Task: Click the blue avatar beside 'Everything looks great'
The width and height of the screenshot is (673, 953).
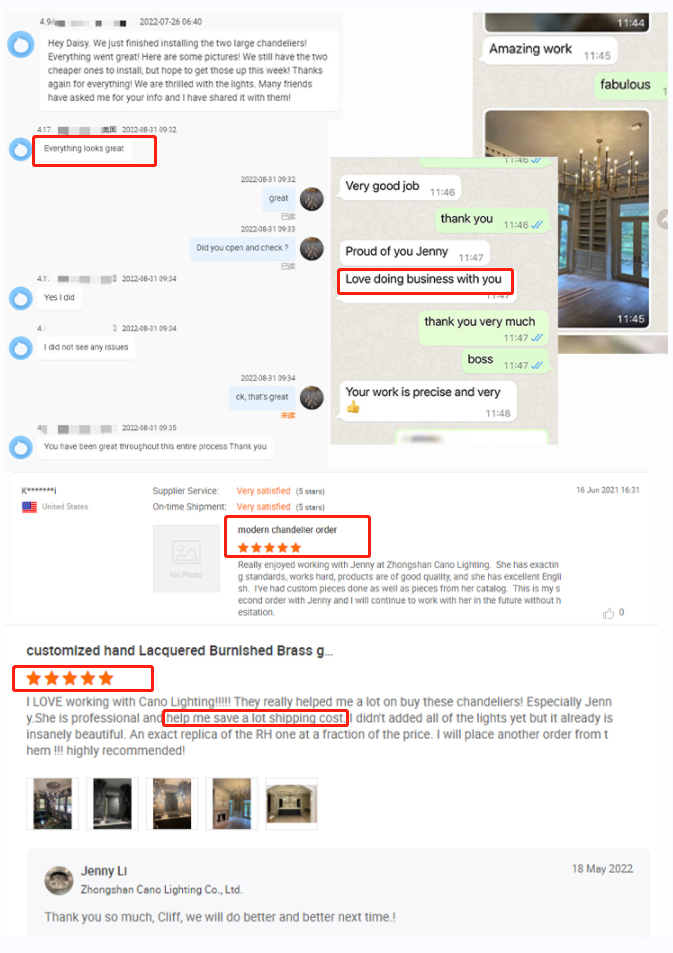Action: tap(21, 149)
